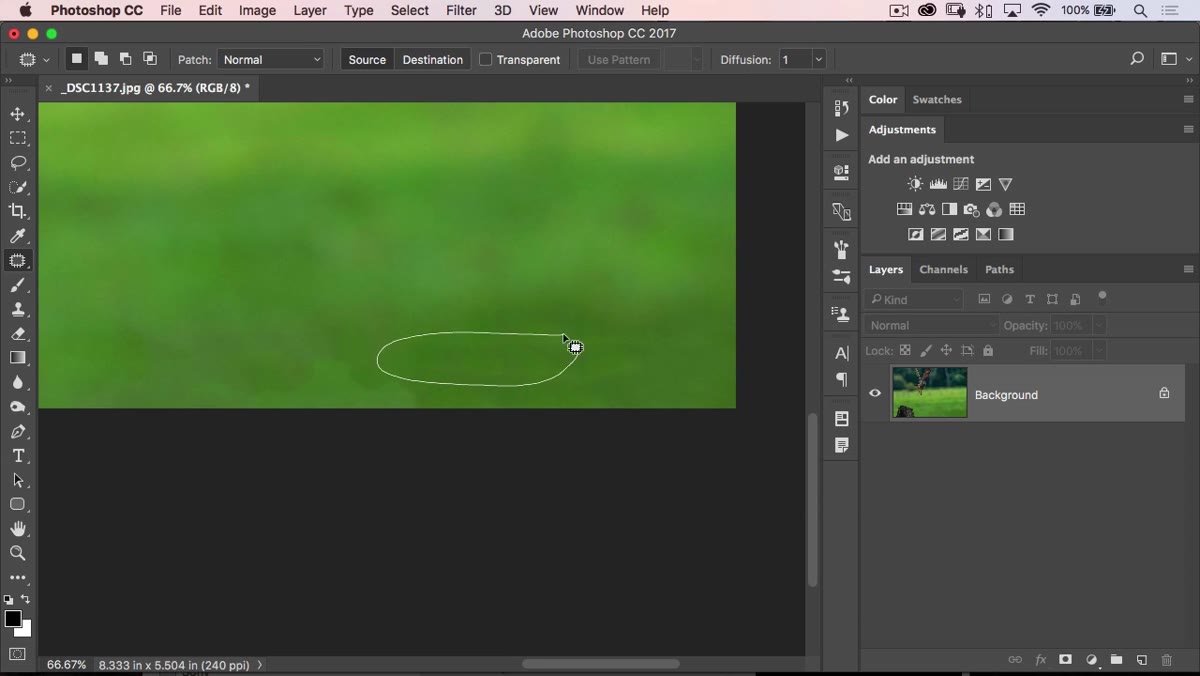Select the Pen tool
The image size is (1200, 676).
tap(18, 431)
